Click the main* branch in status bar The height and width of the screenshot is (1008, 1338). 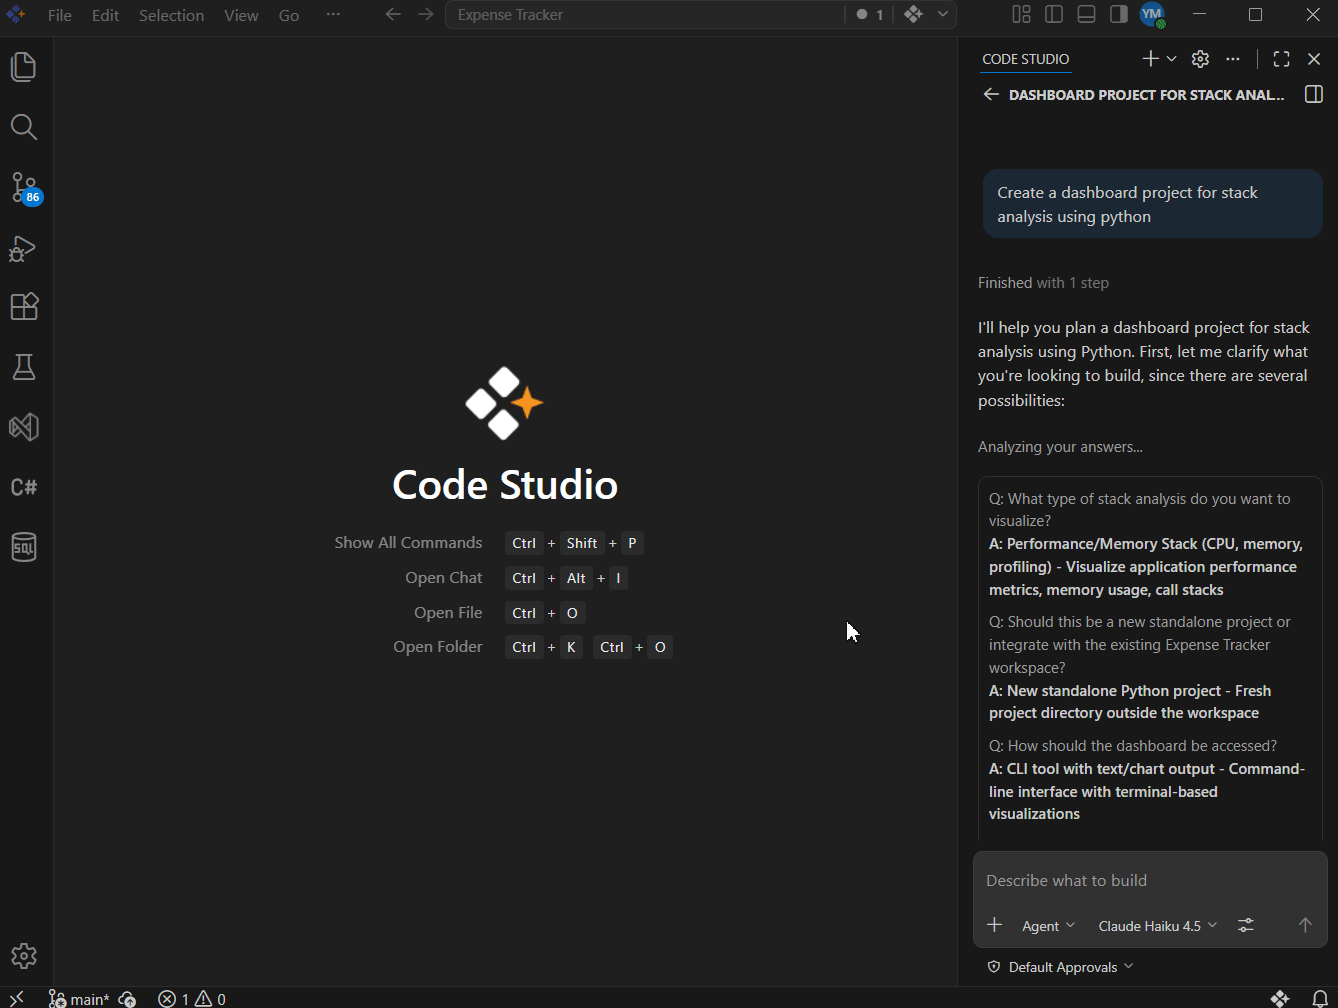79,999
